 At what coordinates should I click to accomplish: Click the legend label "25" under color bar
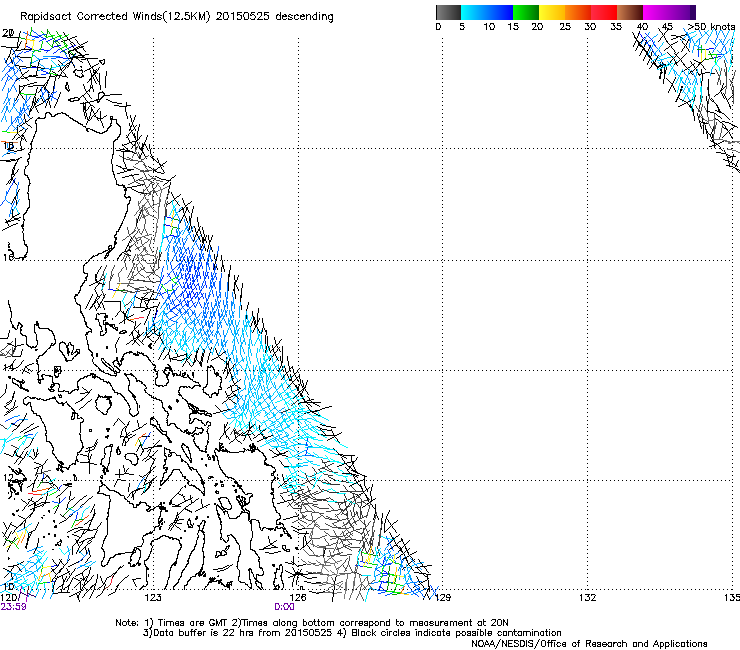click(565, 27)
